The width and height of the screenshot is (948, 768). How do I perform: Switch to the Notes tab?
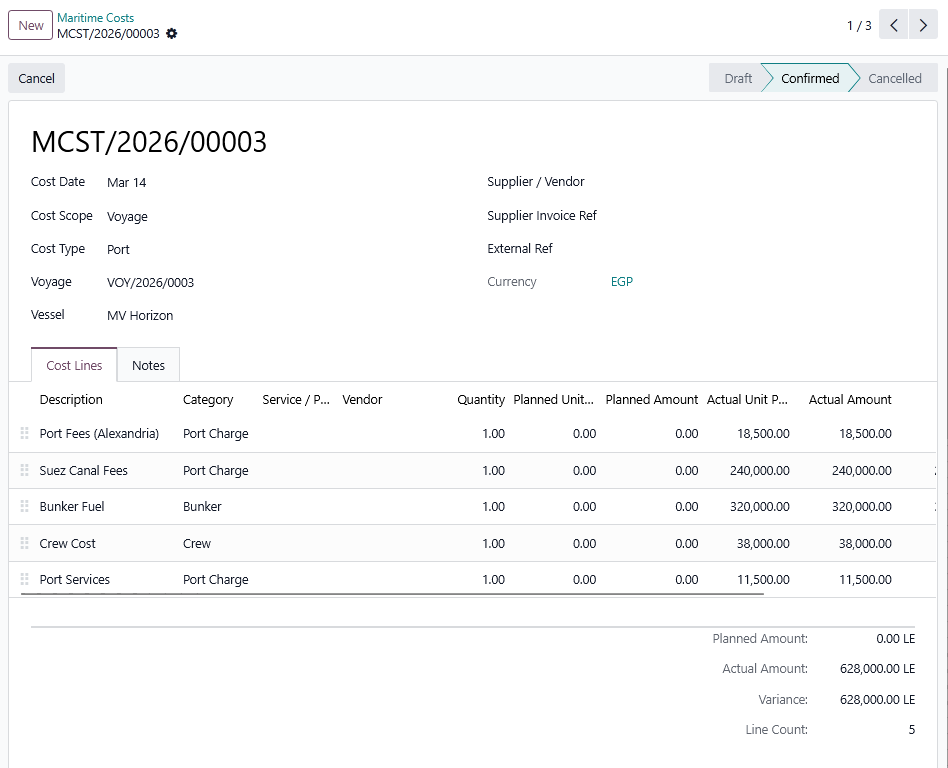point(148,364)
